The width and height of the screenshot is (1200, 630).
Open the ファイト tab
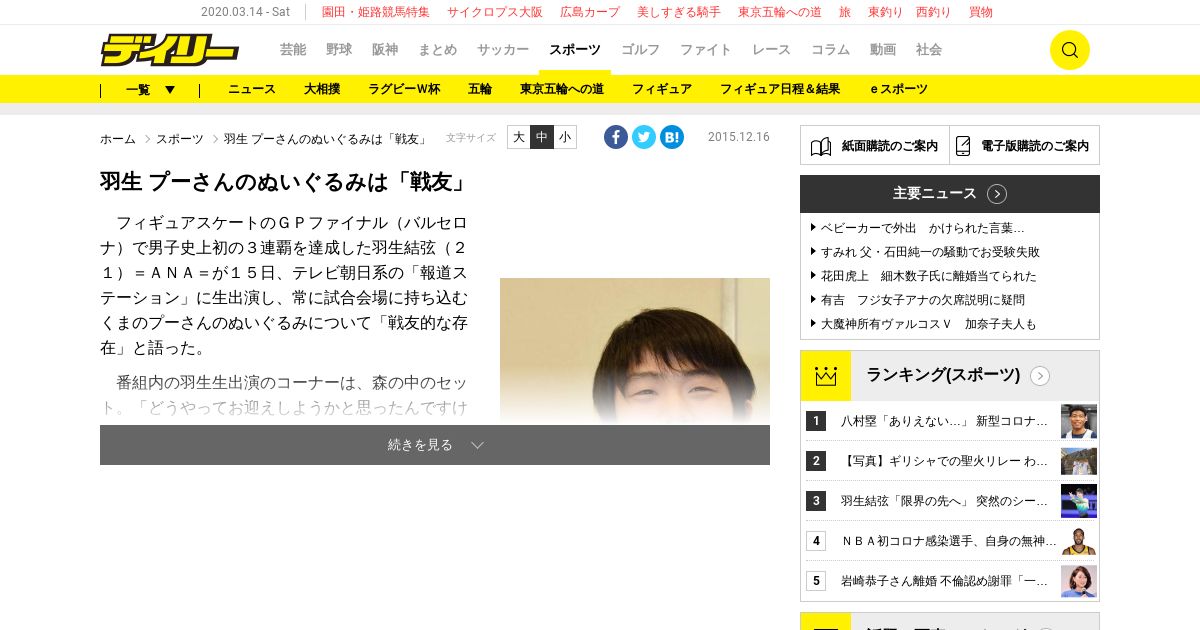706,50
